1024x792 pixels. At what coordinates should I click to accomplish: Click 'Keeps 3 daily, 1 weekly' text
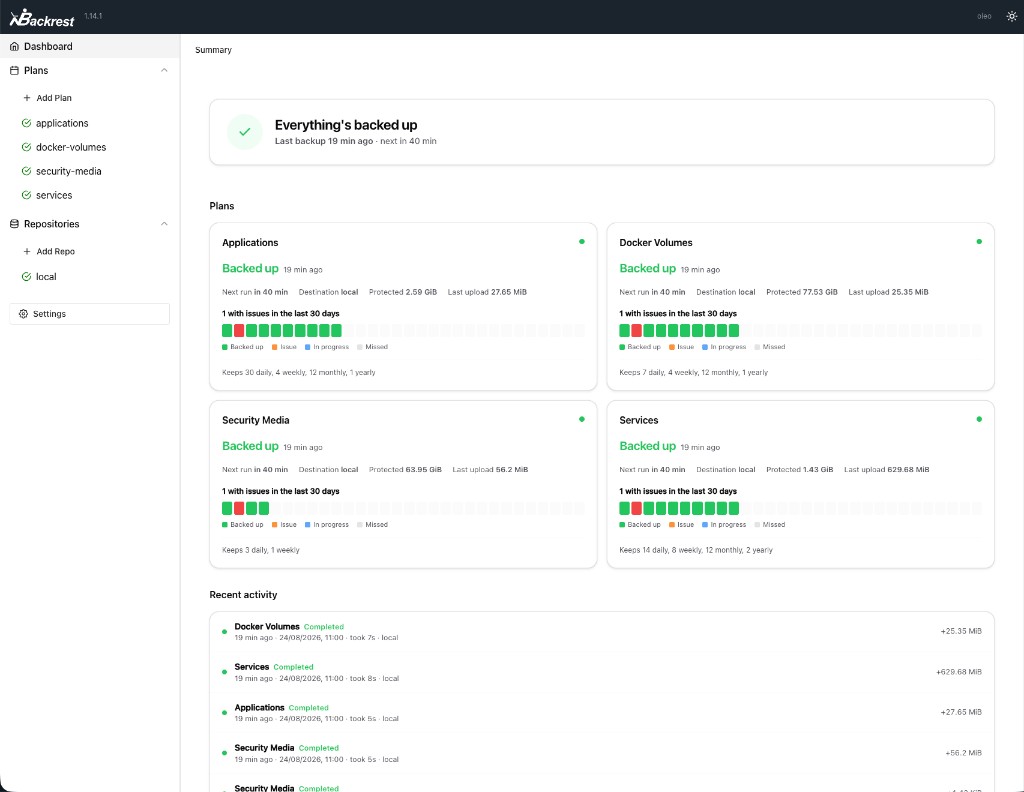click(x=261, y=550)
